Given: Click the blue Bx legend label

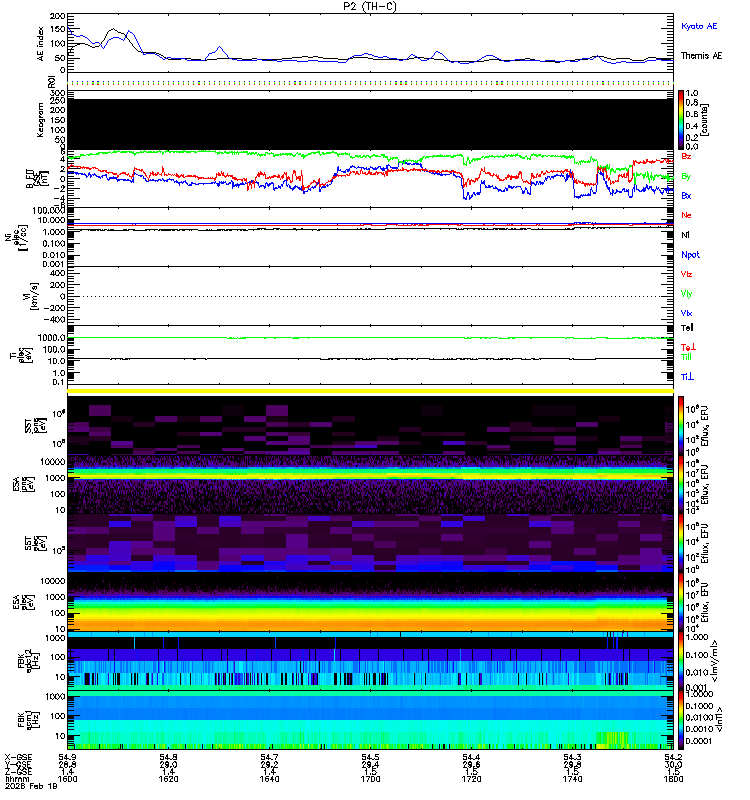Looking at the screenshot, I should 686,195.
